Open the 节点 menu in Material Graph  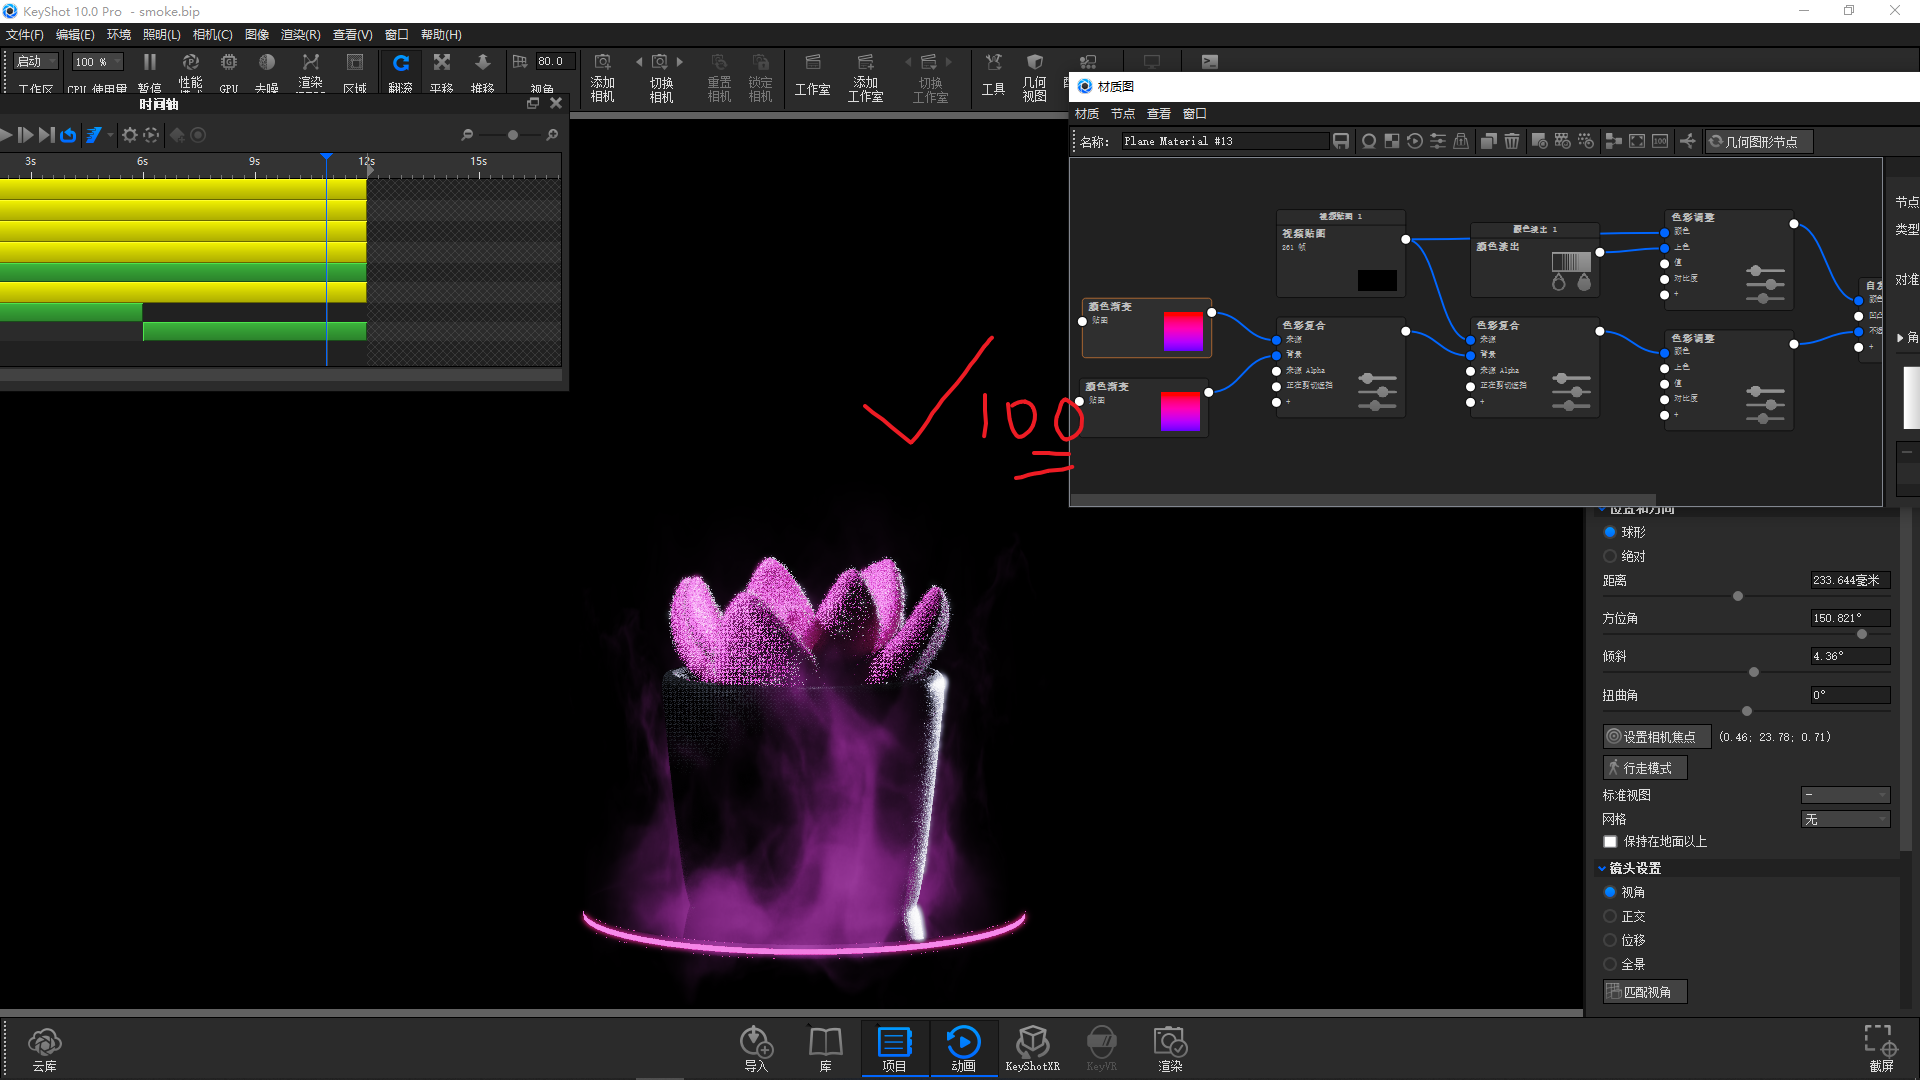point(1122,113)
